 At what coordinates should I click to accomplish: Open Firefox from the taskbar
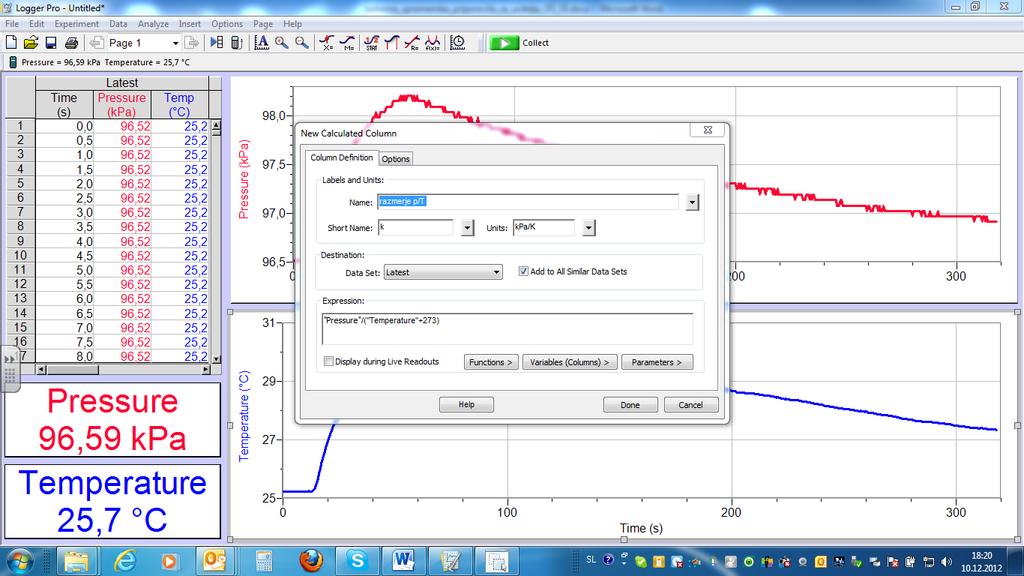click(x=311, y=561)
